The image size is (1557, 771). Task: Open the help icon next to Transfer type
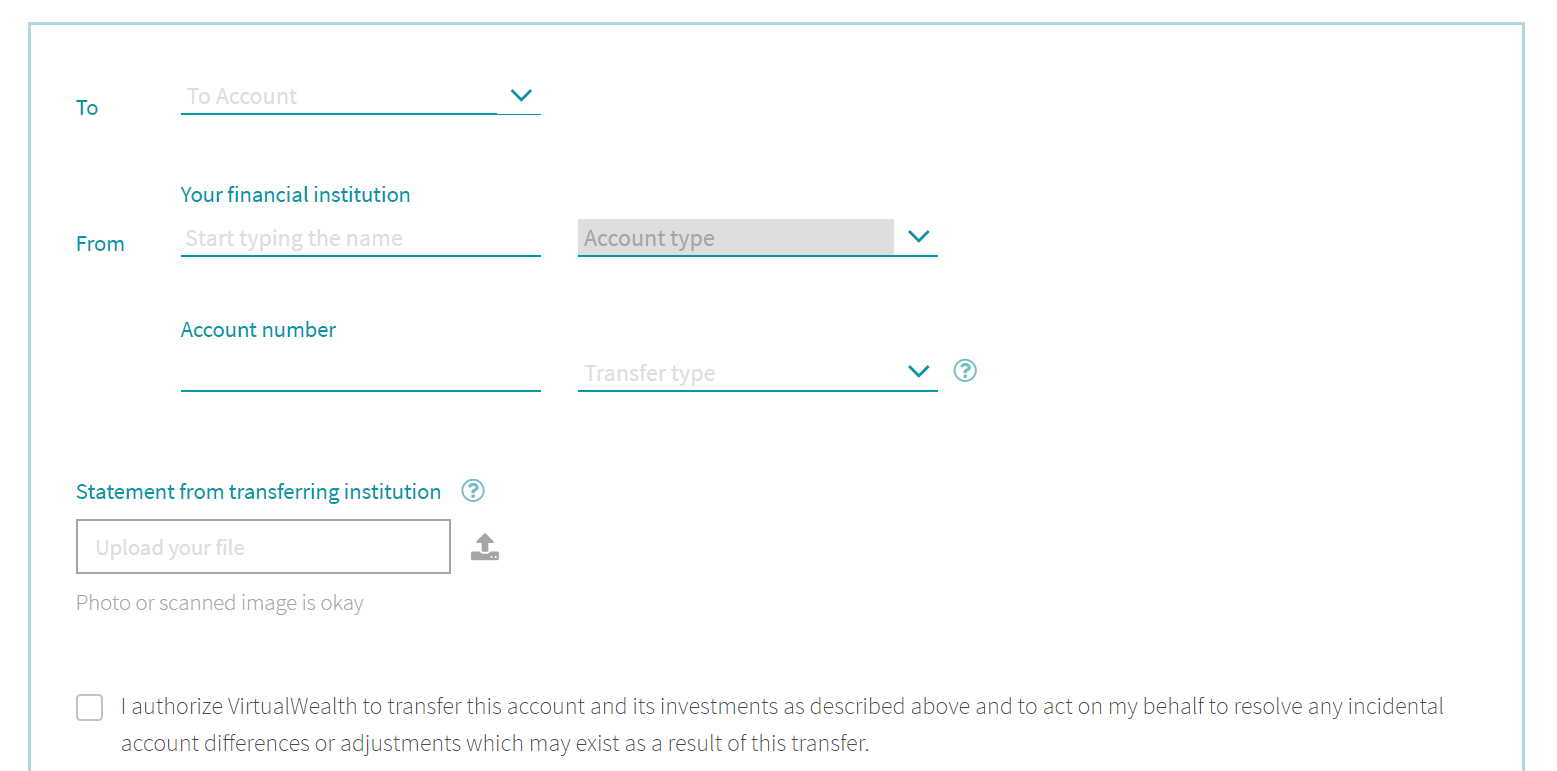click(x=965, y=371)
